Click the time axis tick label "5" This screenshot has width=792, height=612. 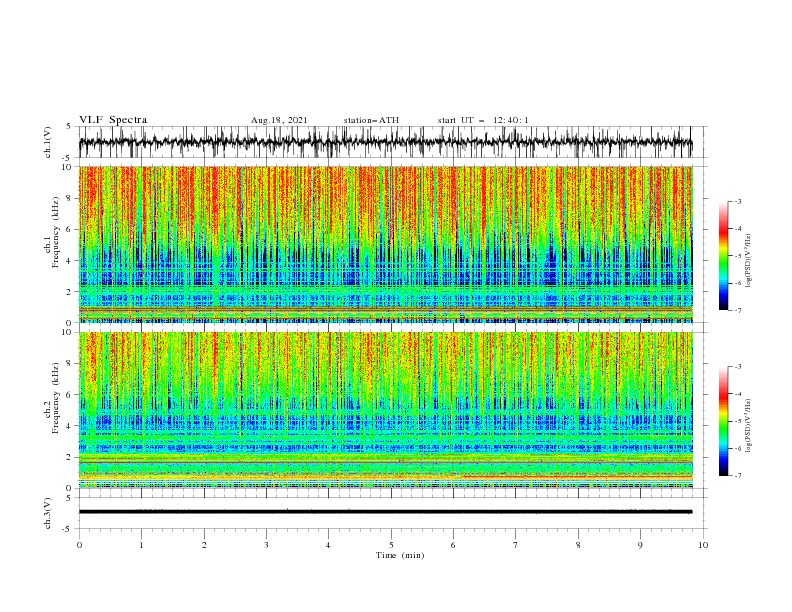click(x=391, y=545)
